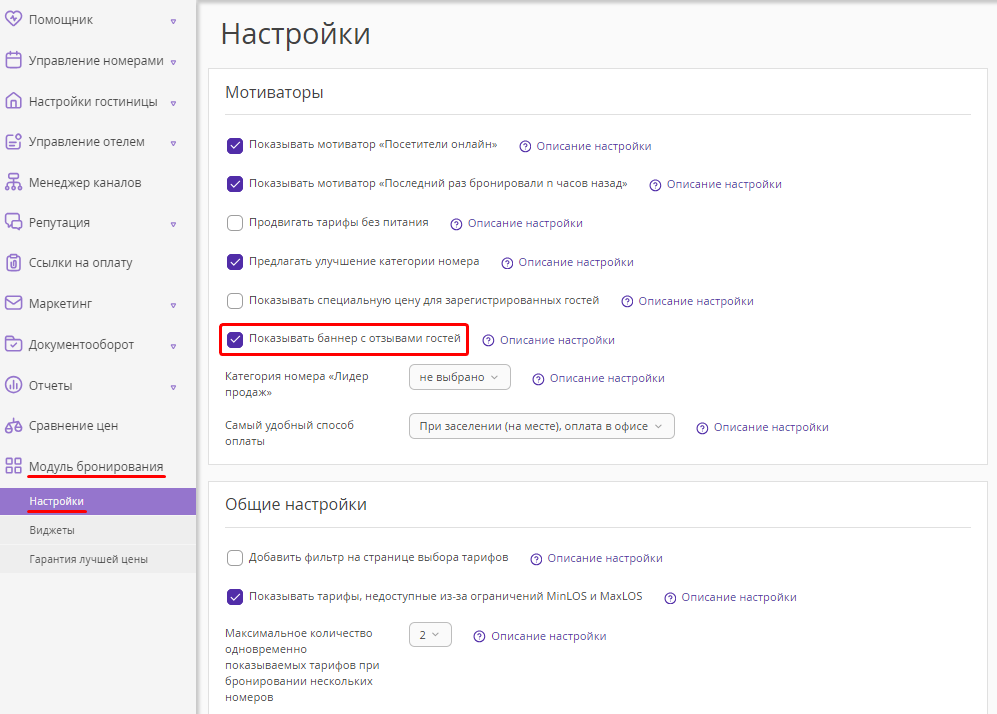Open Гарантия лучшей цены submenu item
Image resolution: width=997 pixels, height=714 pixels.
click(98, 560)
